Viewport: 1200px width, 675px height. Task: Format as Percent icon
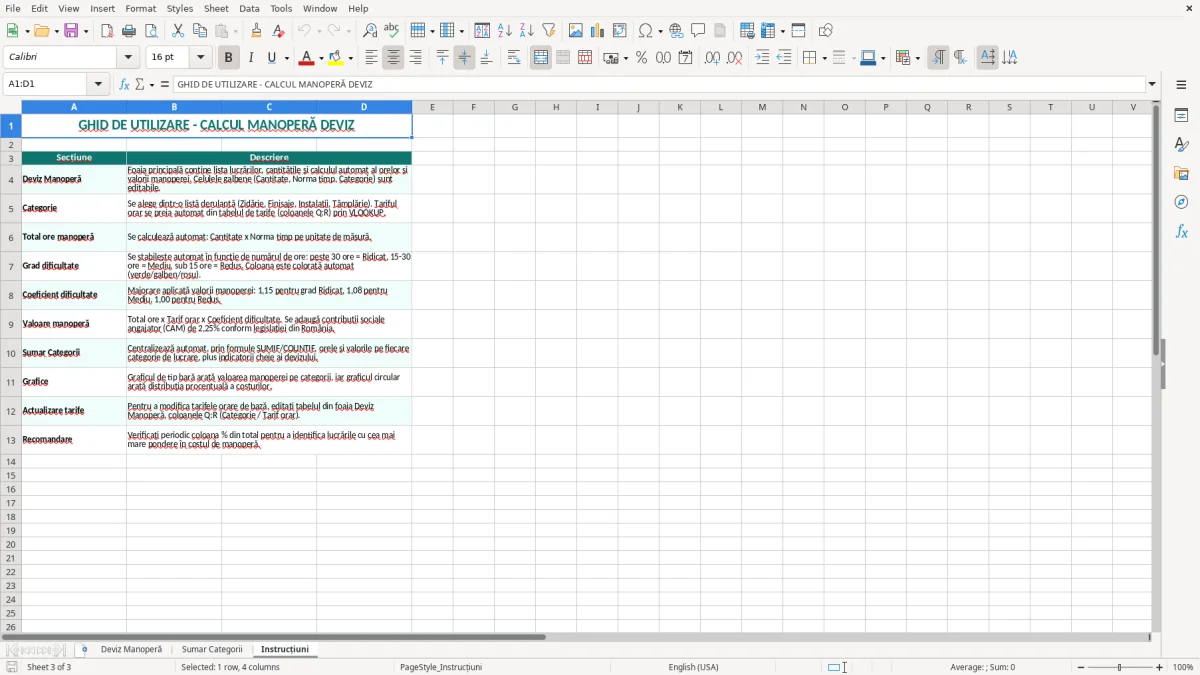point(641,58)
